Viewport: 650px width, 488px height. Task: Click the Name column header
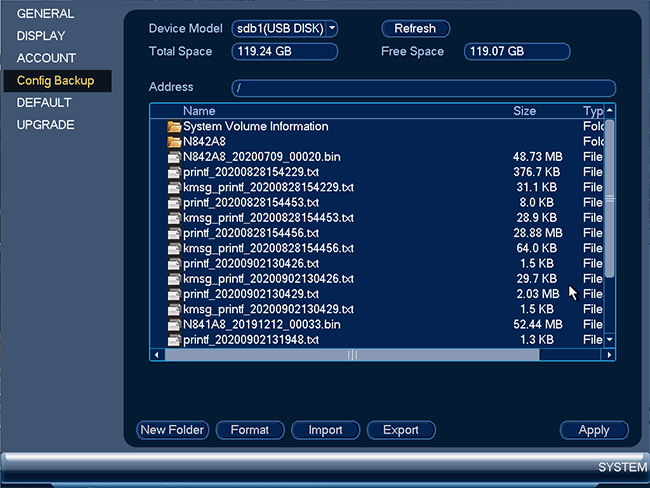199,111
